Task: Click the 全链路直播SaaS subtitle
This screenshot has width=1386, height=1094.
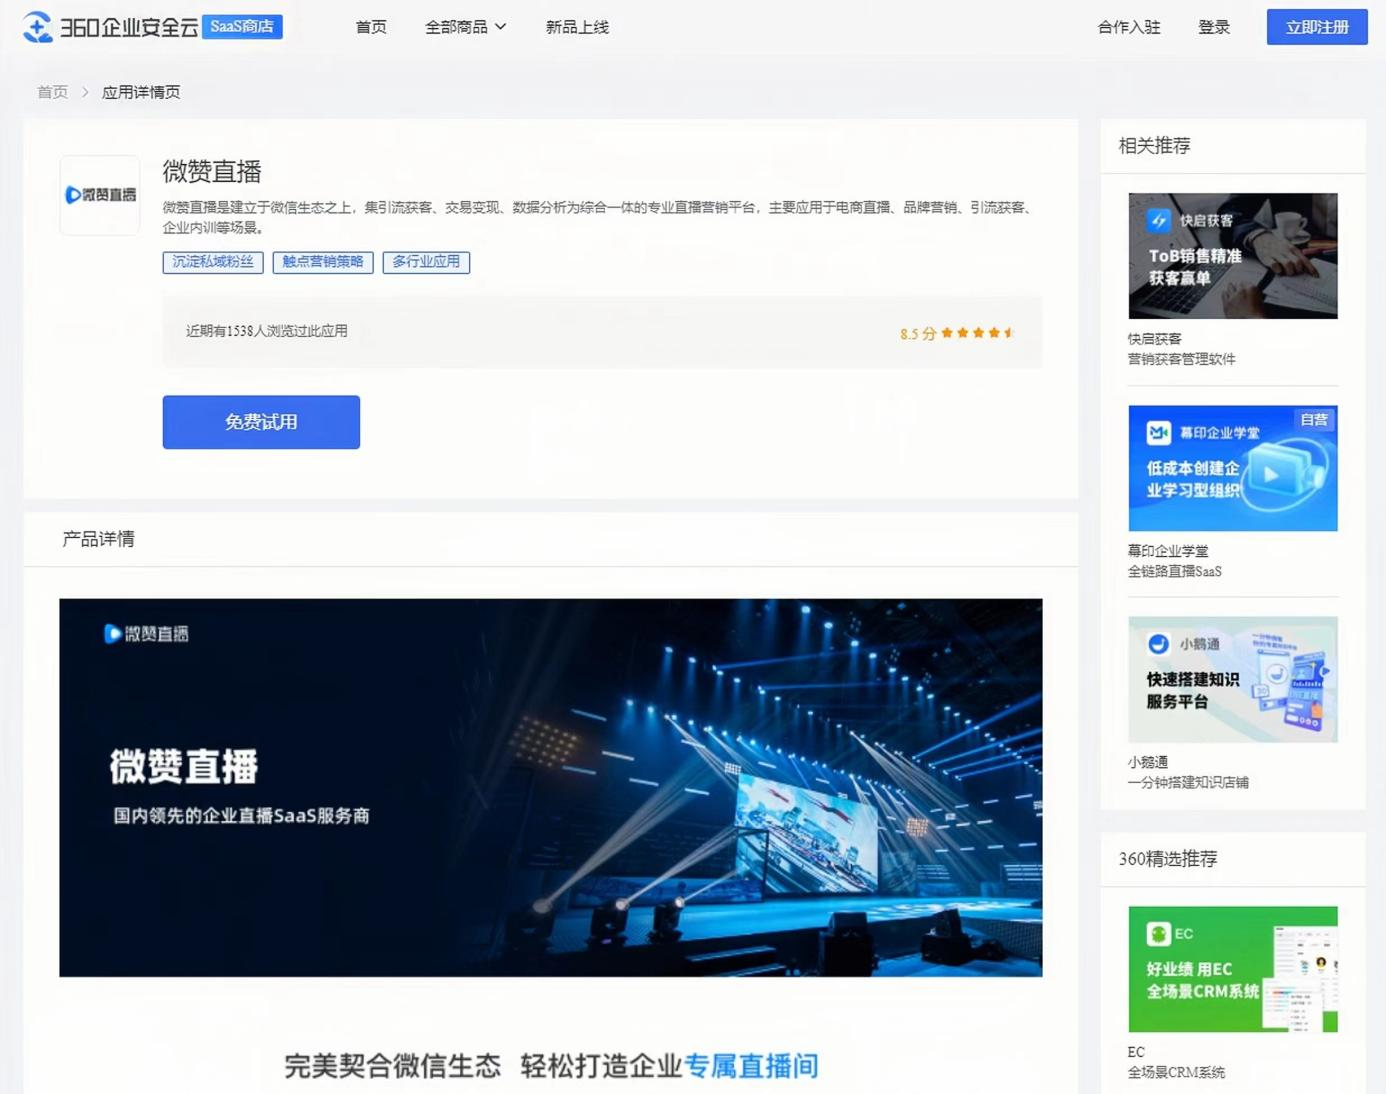Action: [x=1175, y=571]
